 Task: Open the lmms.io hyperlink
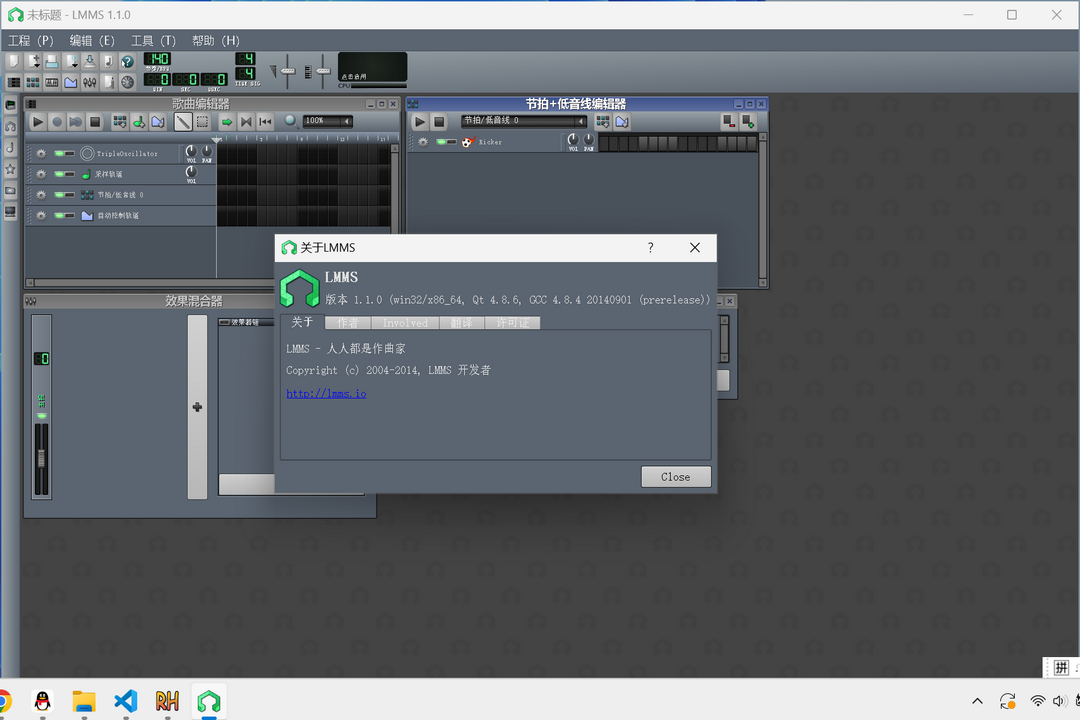[326, 394]
